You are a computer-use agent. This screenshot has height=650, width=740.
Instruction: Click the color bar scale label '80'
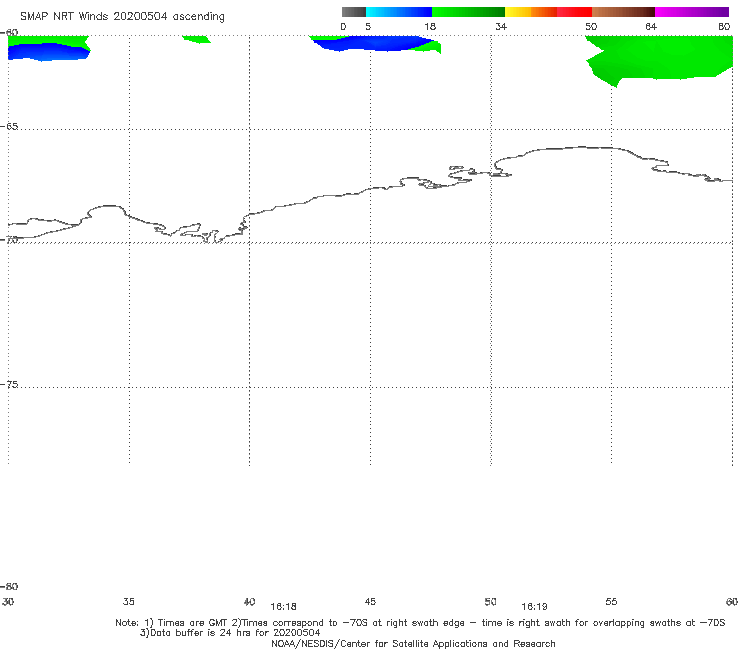click(724, 27)
